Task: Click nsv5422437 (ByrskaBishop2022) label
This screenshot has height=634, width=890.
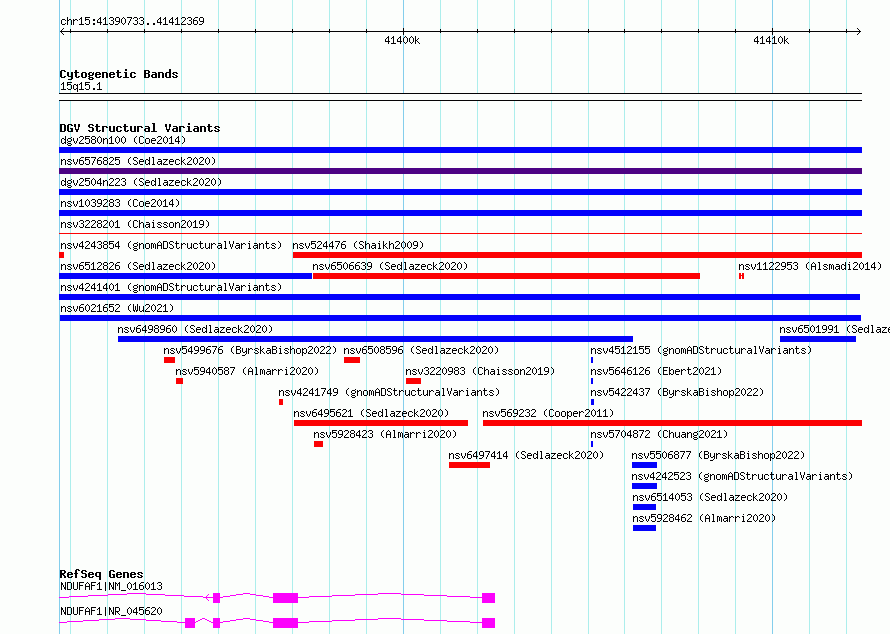Action: pos(677,392)
